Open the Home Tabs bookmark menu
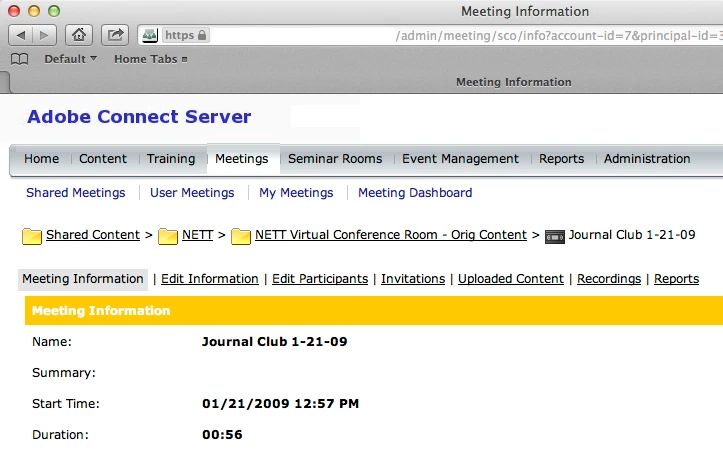The height and width of the screenshot is (453, 723). 151,59
